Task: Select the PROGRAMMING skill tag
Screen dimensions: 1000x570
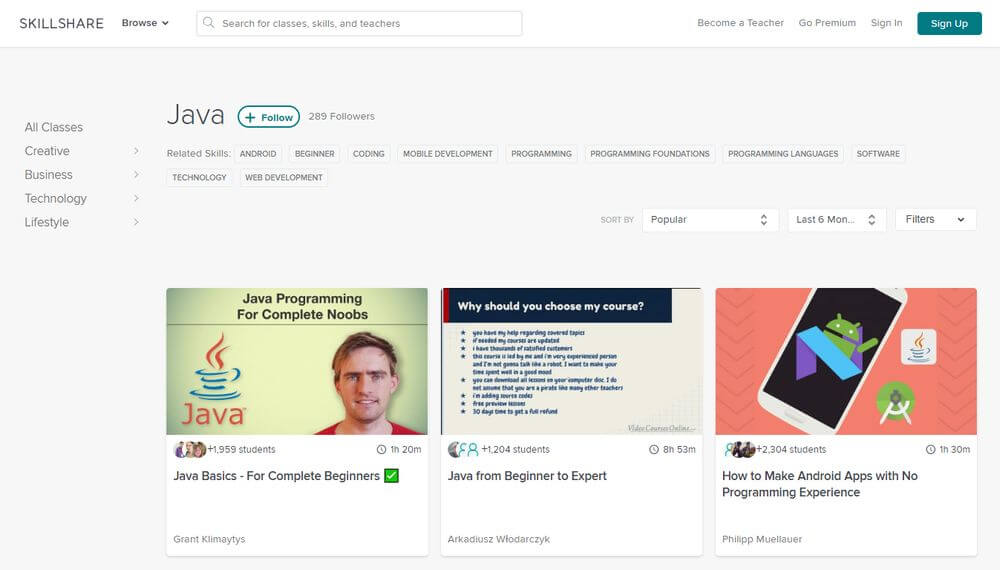Action: [541, 154]
